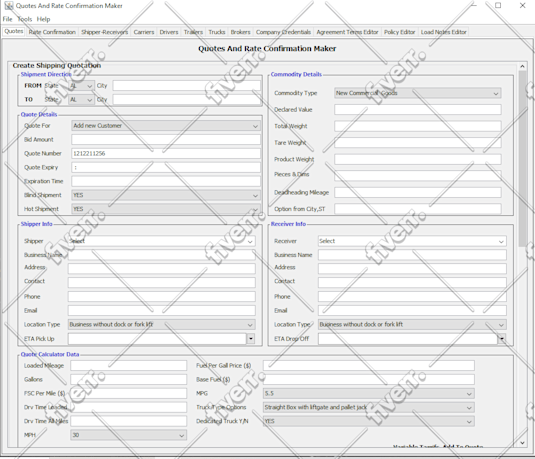
Task: Click the Loaded Mileage field
Action: click(129, 365)
